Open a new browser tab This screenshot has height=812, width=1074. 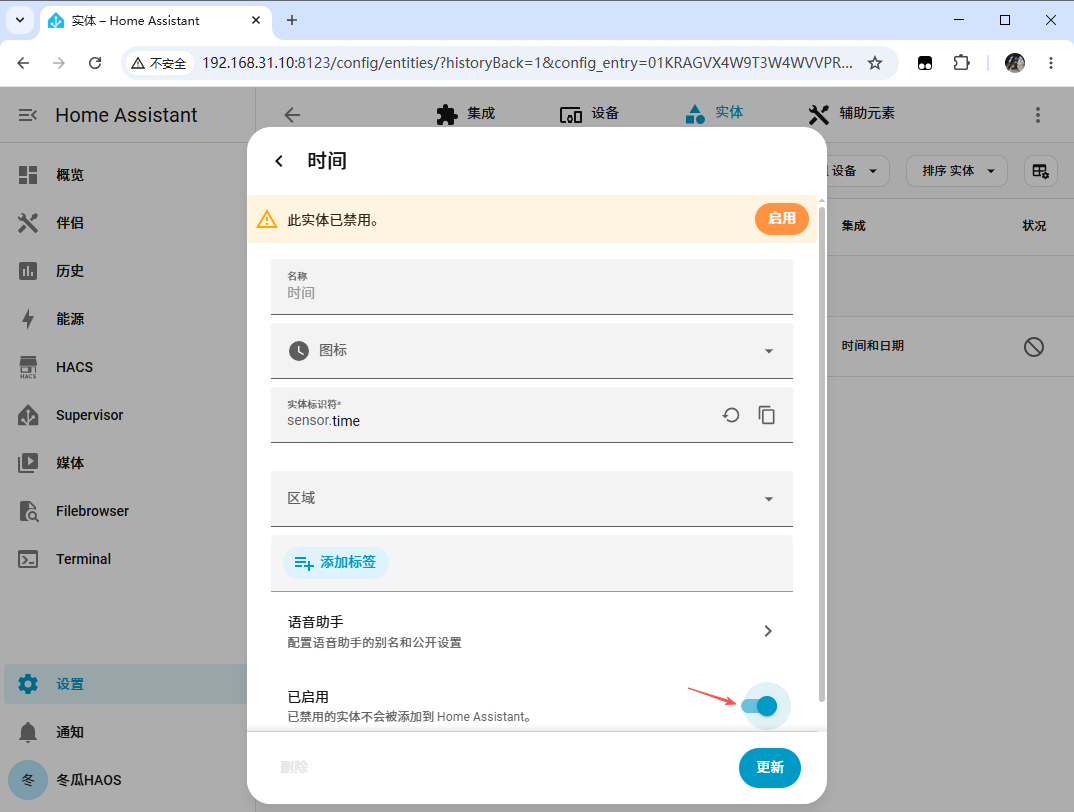(x=292, y=21)
